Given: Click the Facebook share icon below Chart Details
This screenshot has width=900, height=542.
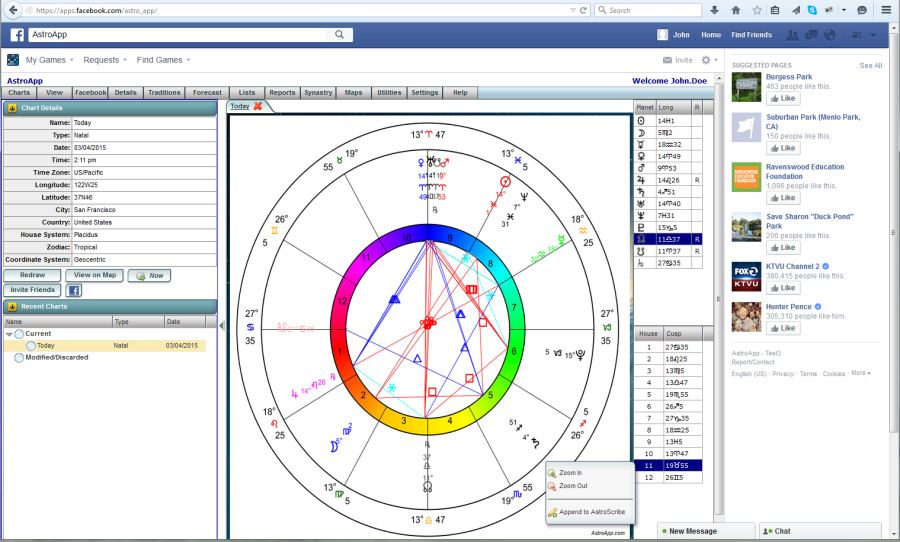Looking at the screenshot, I should [74, 290].
